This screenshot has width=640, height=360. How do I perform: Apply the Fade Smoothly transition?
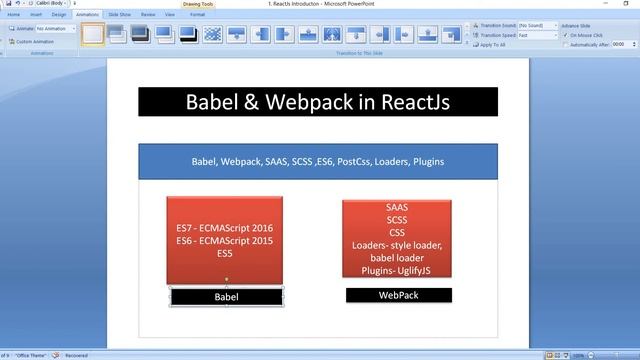tap(117, 34)
